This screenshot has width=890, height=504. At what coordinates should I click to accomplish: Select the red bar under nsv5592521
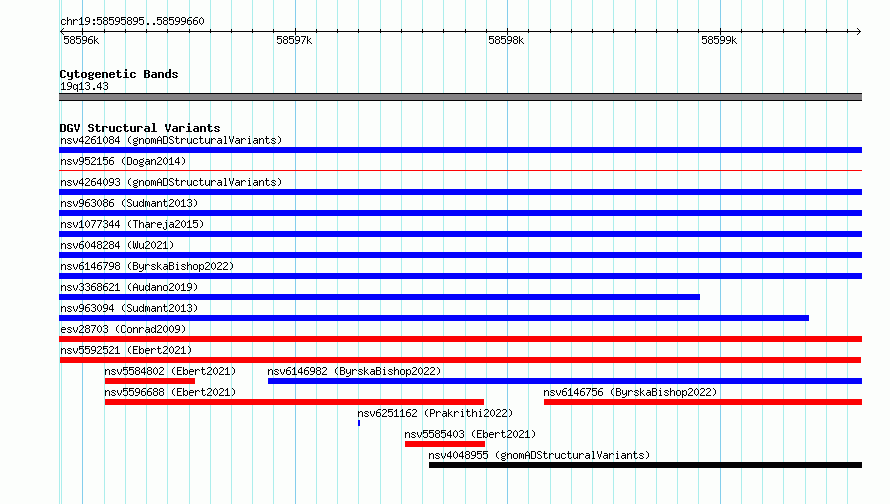[460, 360]
